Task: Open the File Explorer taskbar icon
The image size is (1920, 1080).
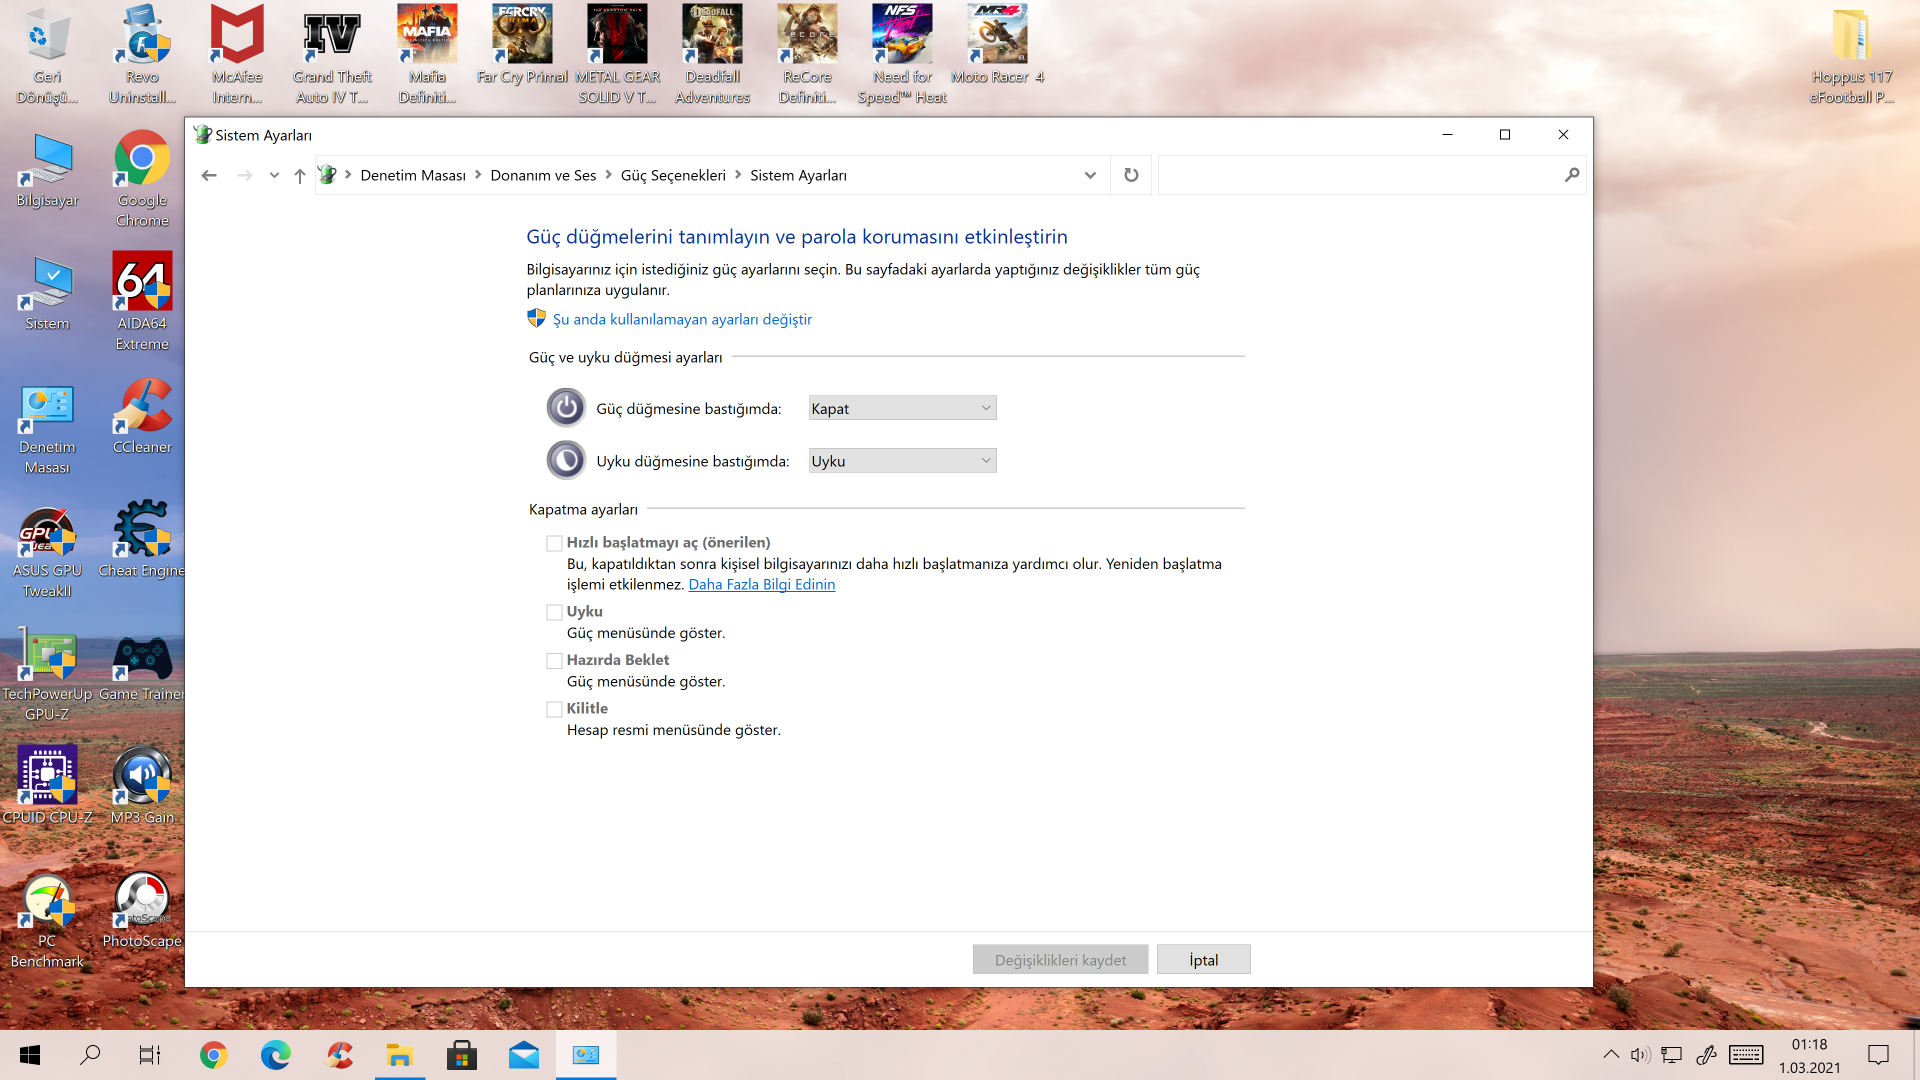Action: tap(400, 1055)
